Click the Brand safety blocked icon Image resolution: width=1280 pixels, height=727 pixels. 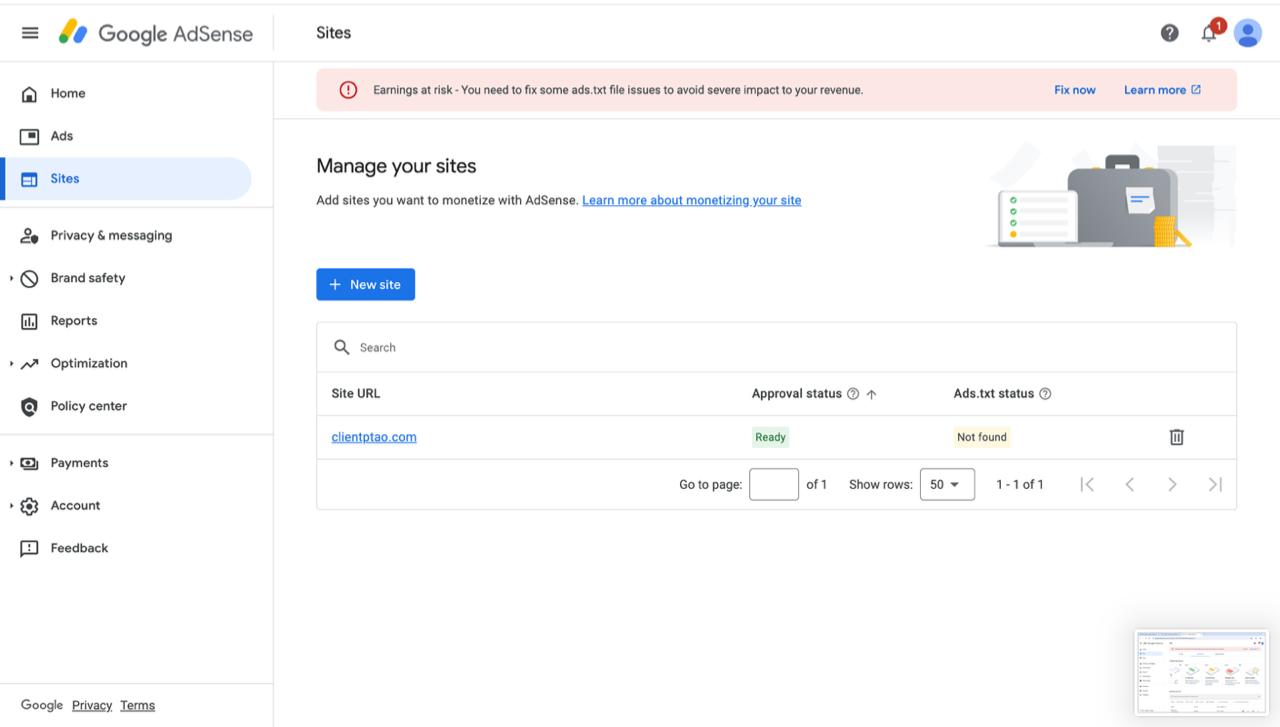29,279
